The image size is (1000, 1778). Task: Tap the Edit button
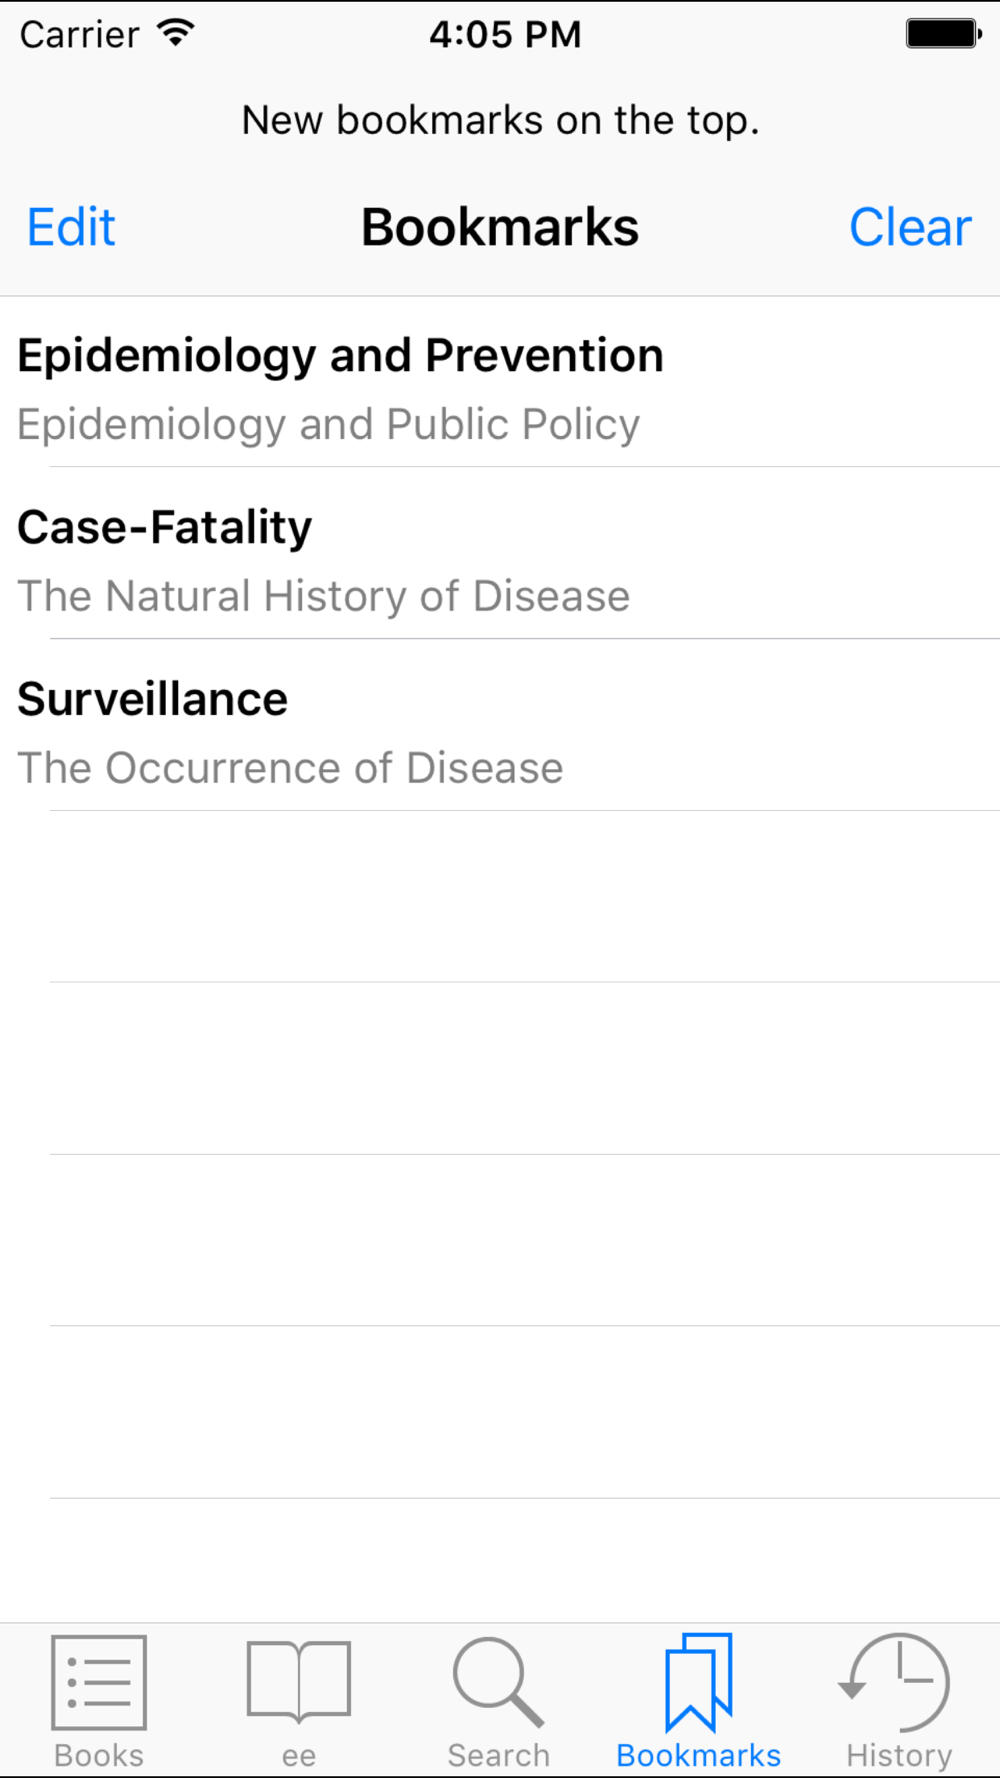tap(71, 227)
